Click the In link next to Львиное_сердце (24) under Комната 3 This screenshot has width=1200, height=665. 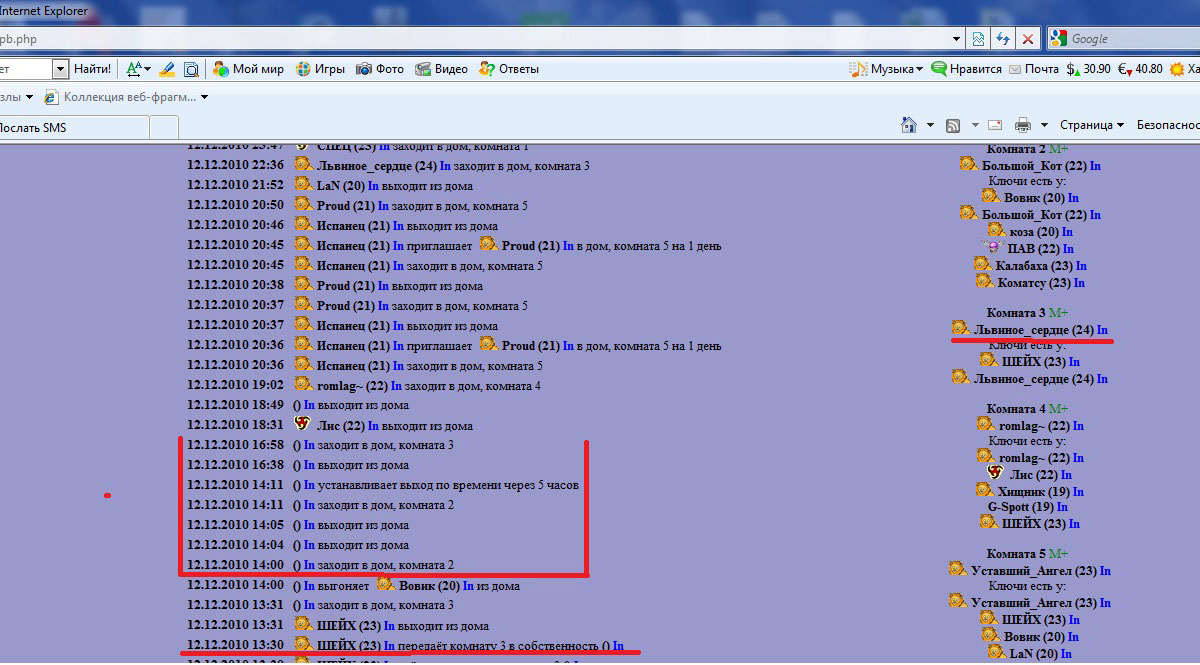(1102, 330)
